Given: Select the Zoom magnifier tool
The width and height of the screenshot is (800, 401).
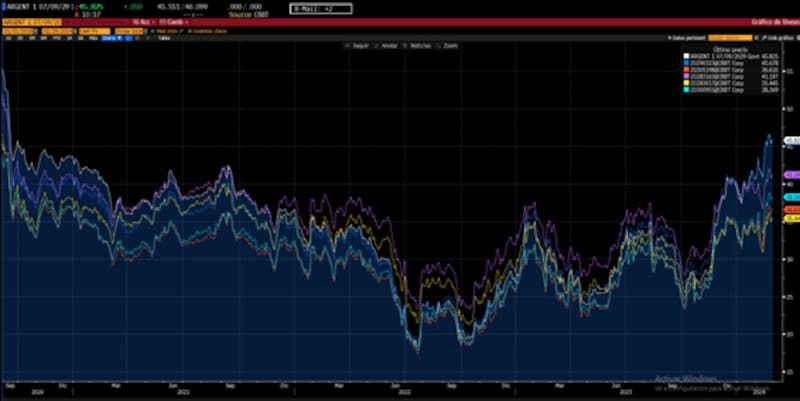Looking at the screenshot, I should [x=449, y=46].
